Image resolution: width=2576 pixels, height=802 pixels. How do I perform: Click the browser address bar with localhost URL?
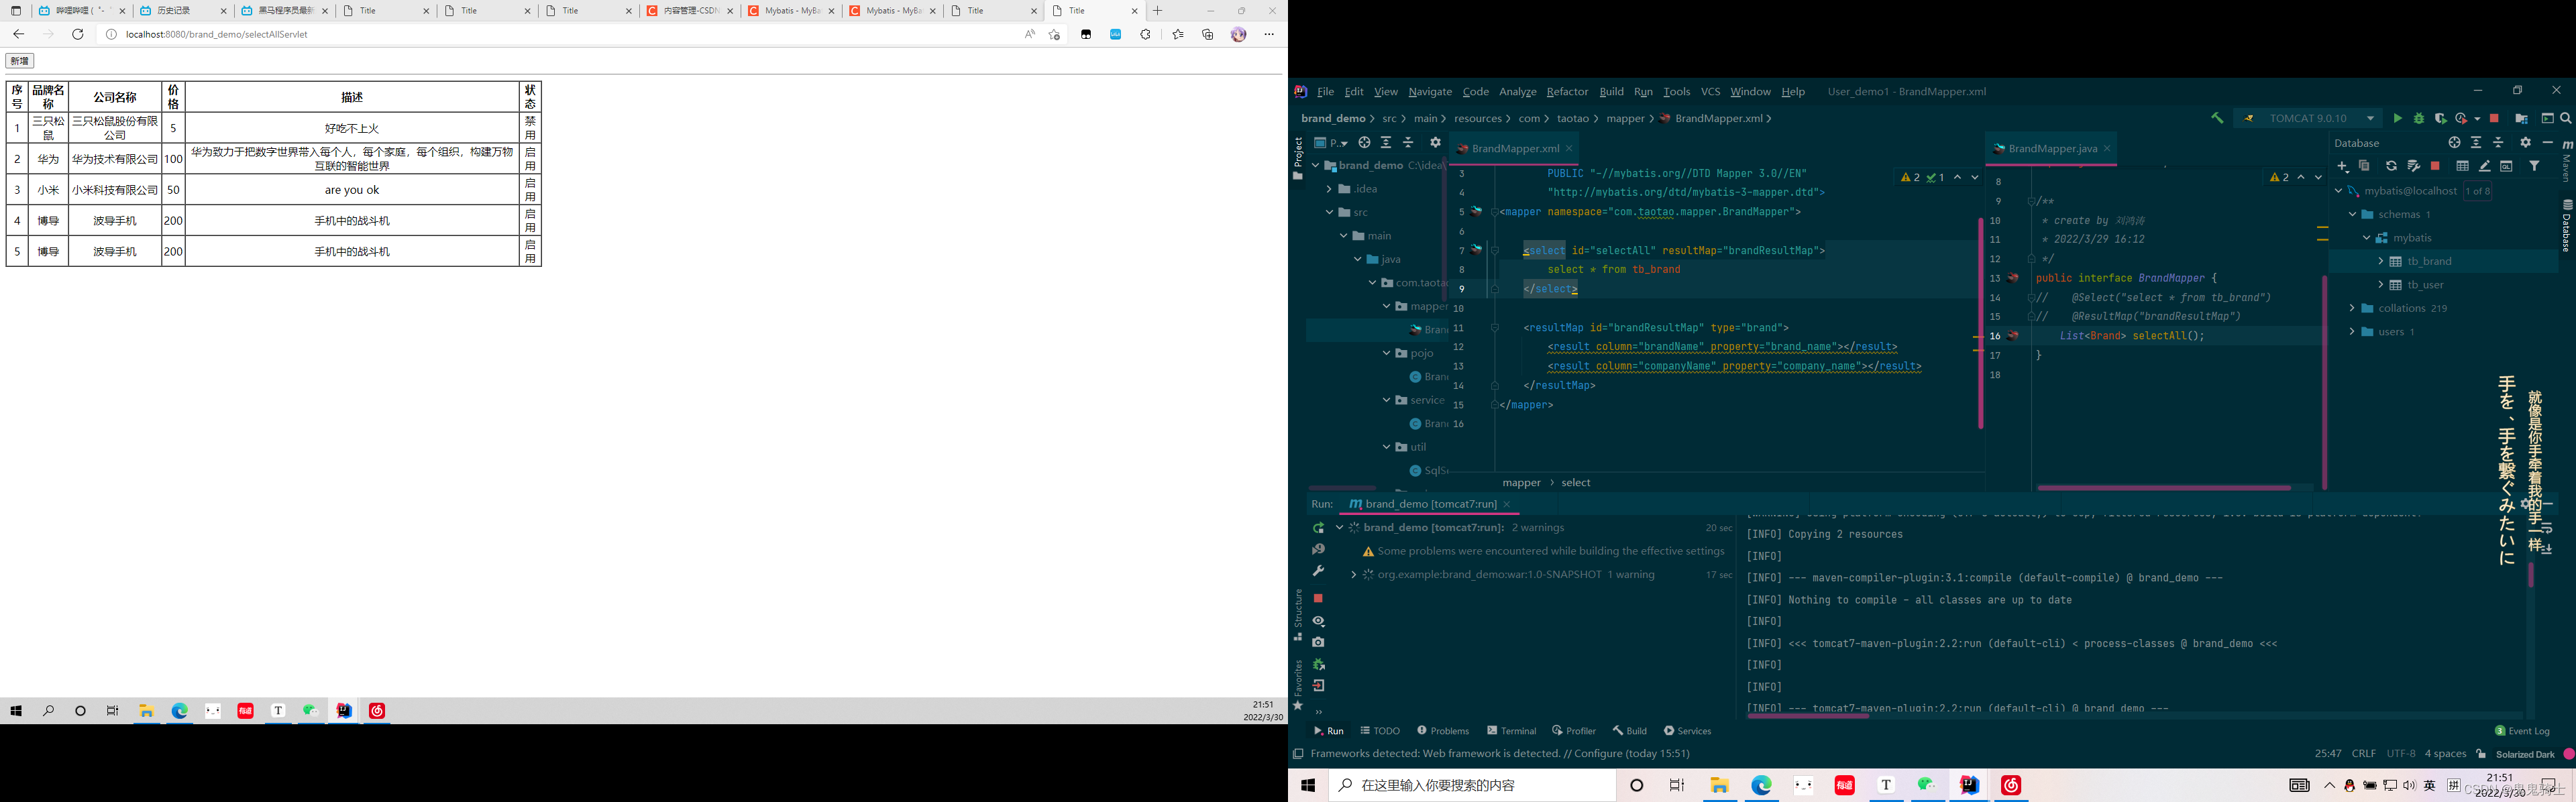(560, 34)
